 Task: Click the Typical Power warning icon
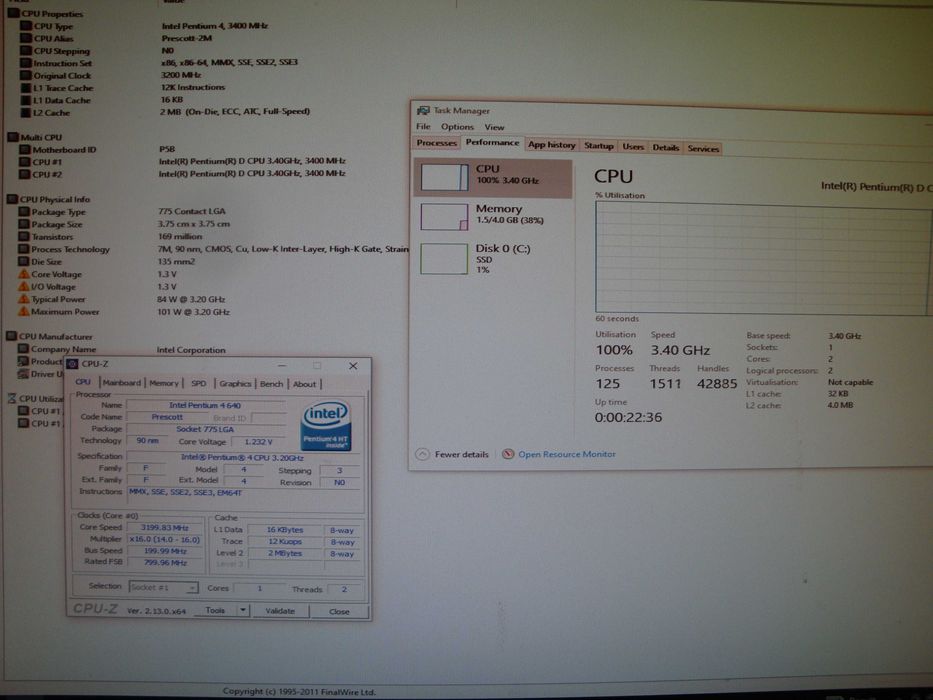pyautogui.click(x=23, y=299)
